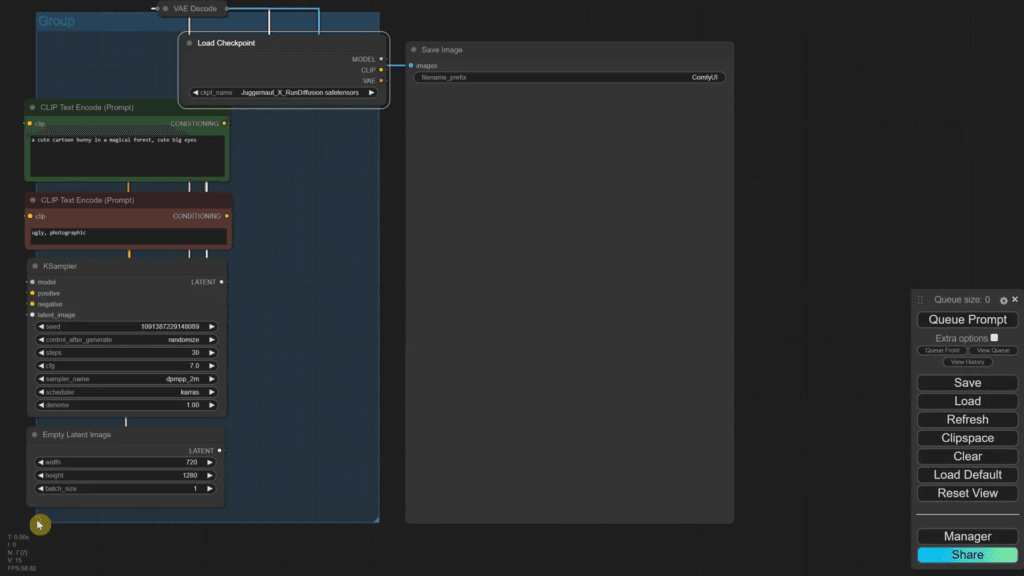Refresh the node definitions
Viewport: 1024px width, 576px height.
click(x=967, y=419)
